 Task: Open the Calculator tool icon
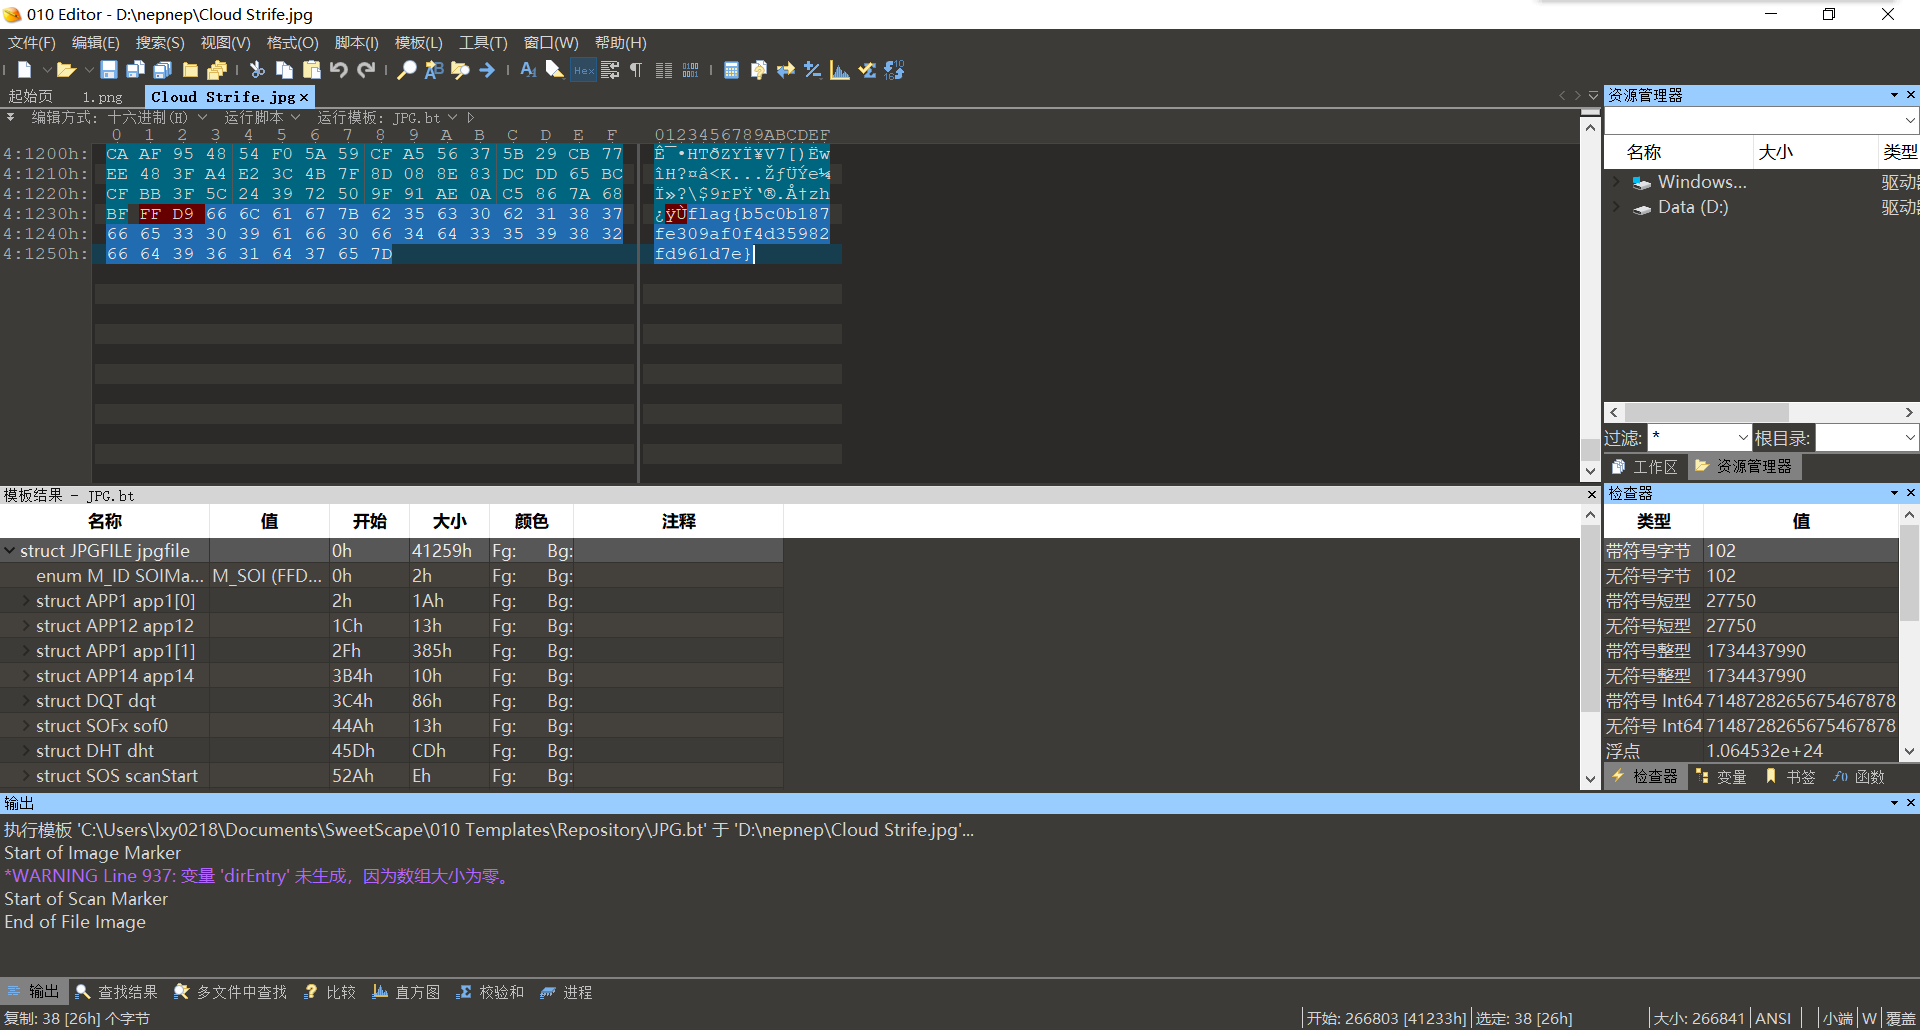pyautogui.click(x=731, y=70)
